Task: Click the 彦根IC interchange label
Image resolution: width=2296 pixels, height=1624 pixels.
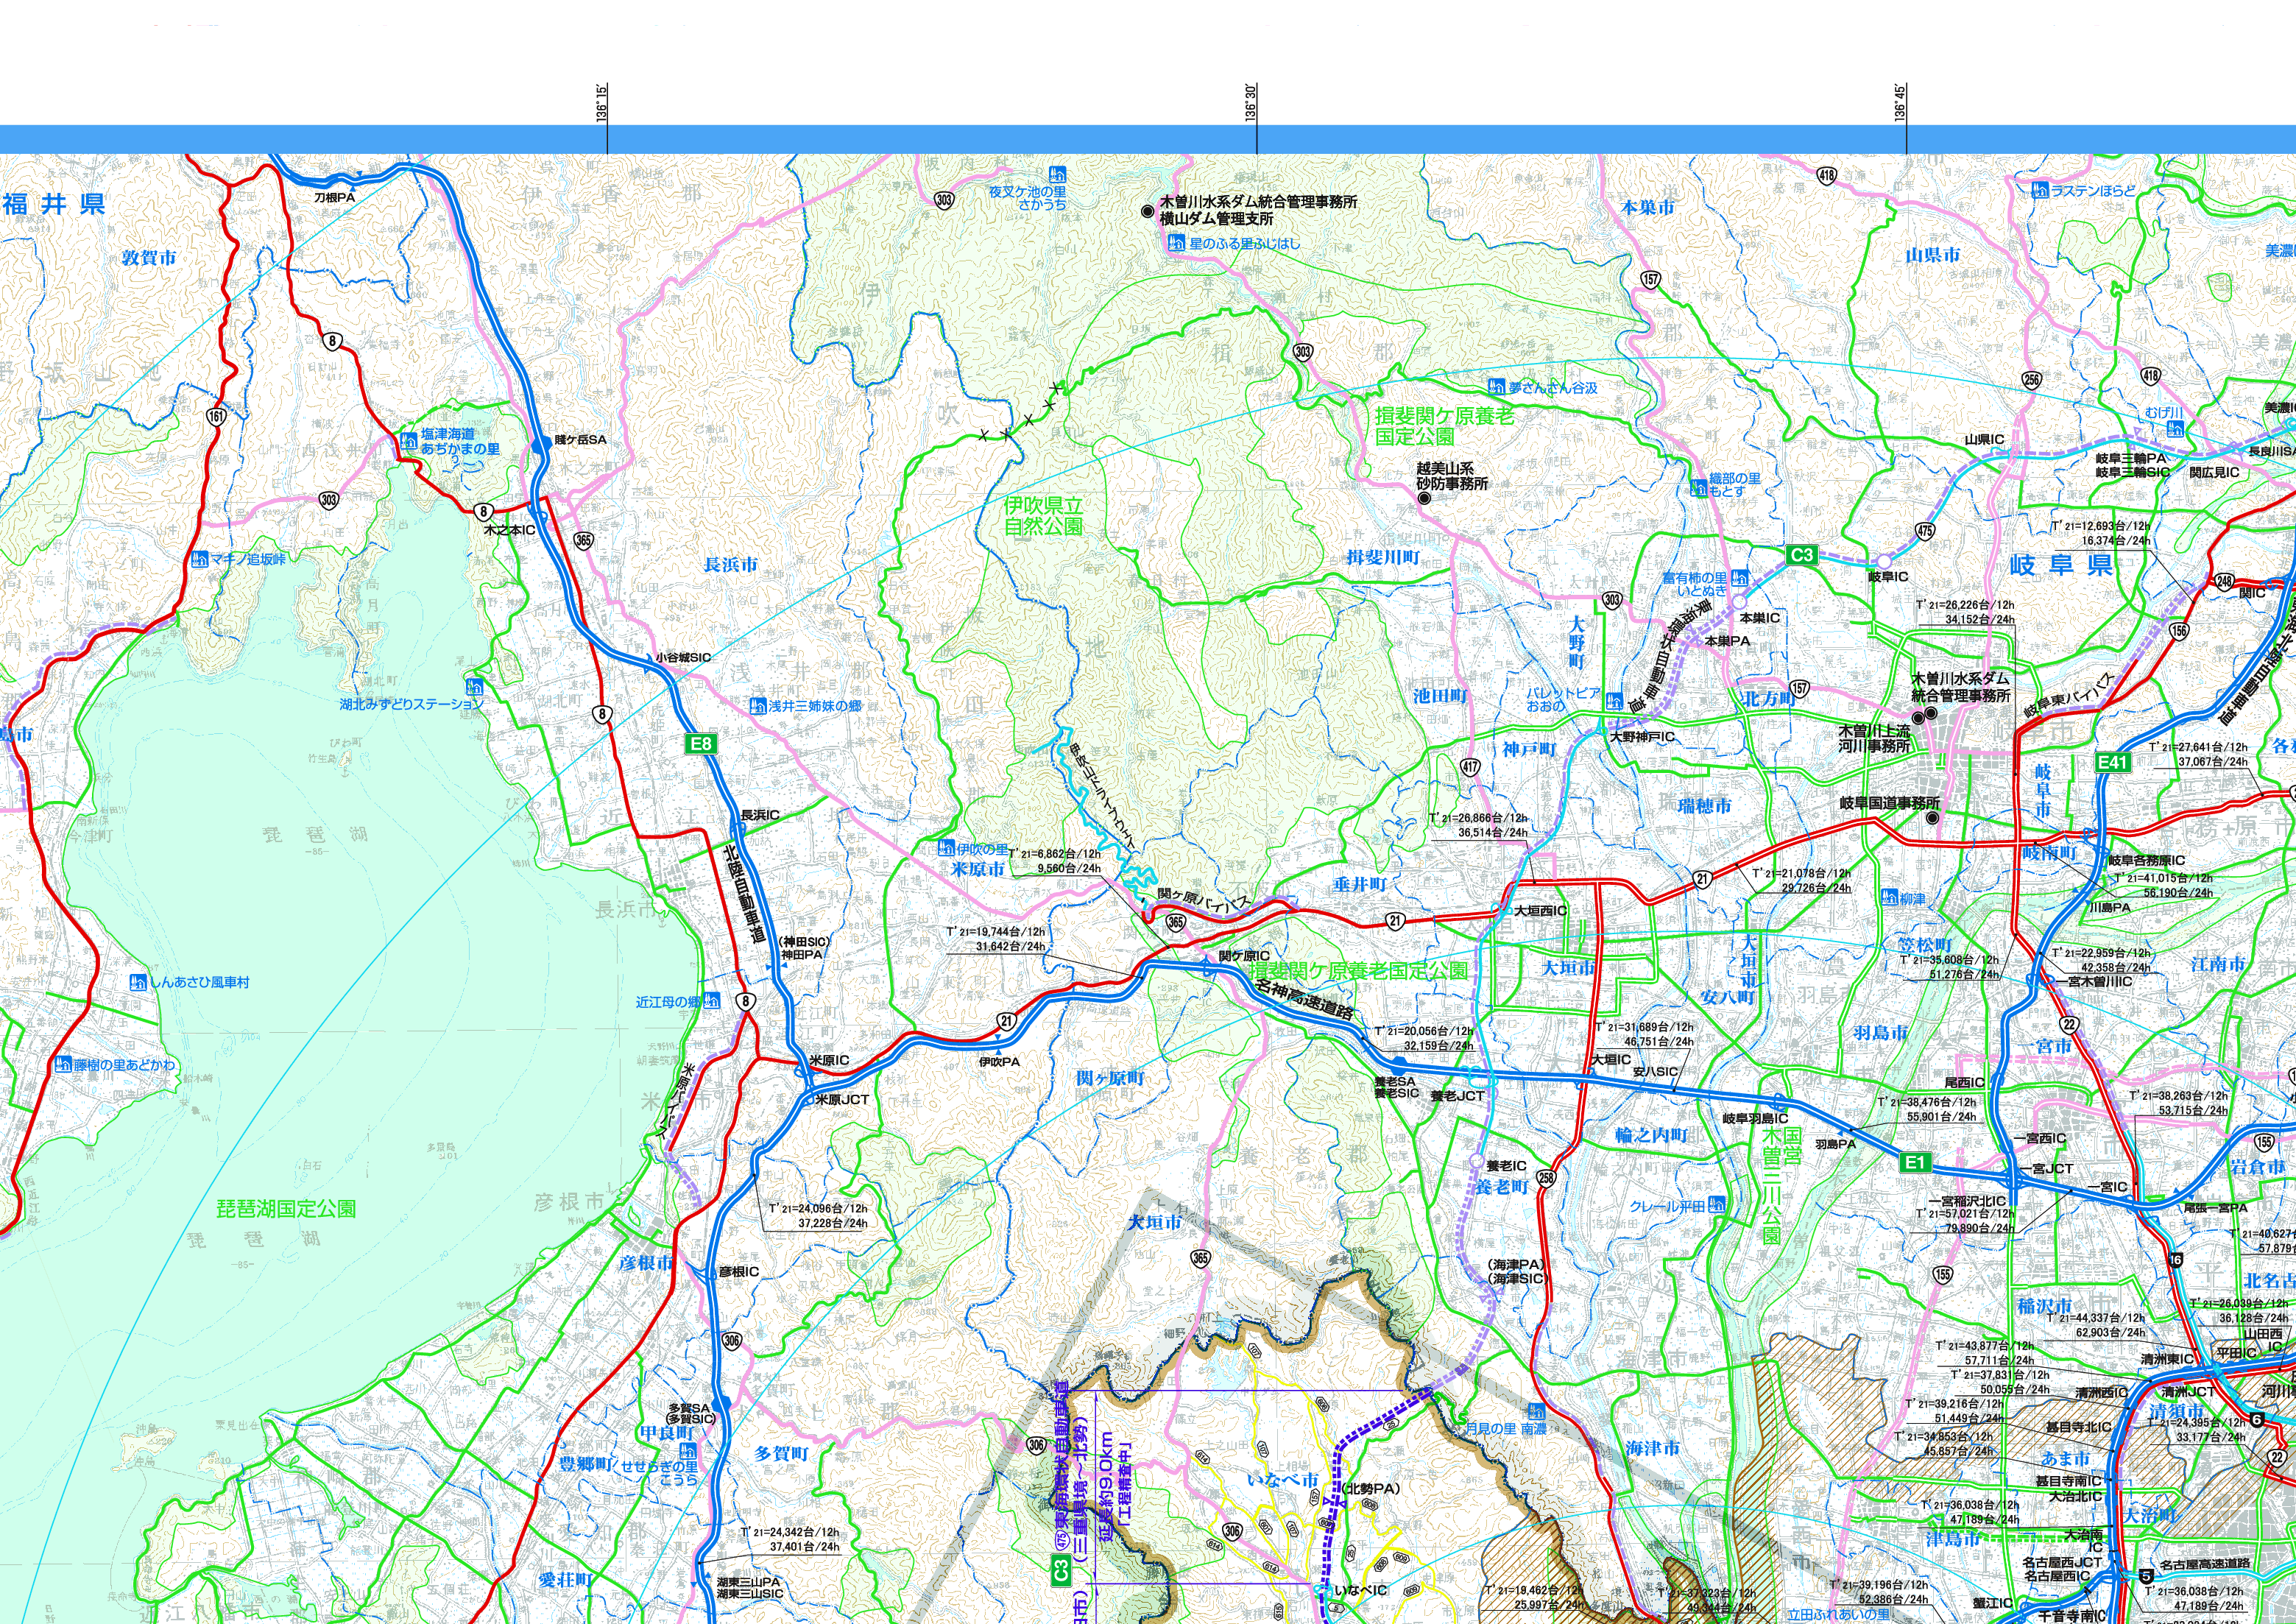Action: (x=739, y=1271)
